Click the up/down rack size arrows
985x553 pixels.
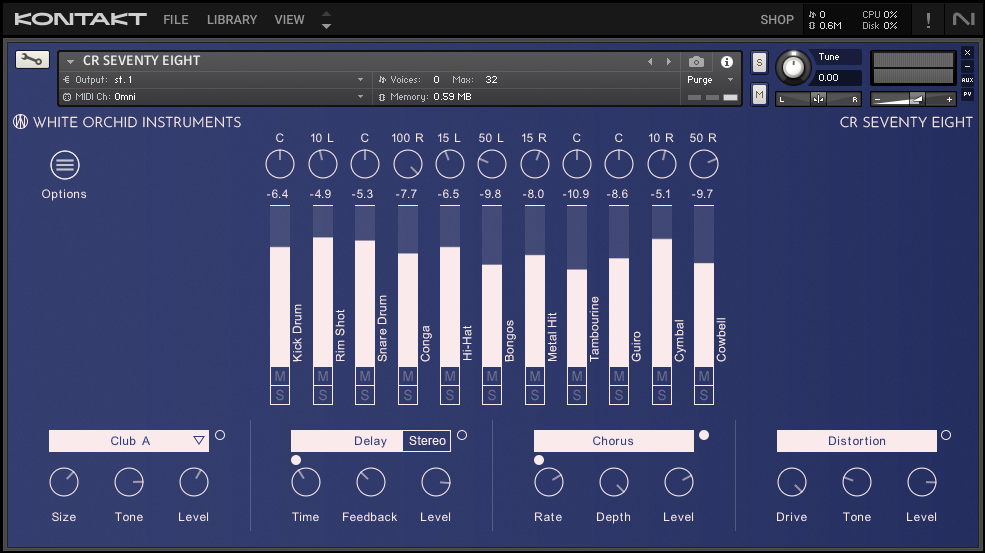pyautogui.click(x=326, y=20)
